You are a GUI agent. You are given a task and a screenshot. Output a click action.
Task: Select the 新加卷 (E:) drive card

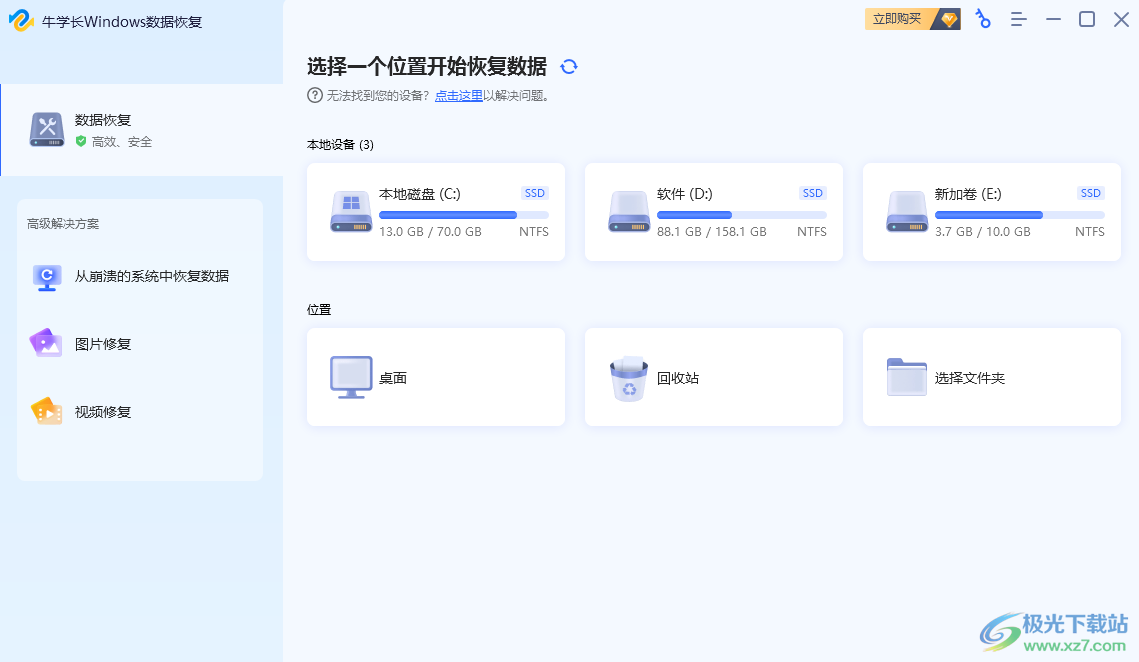(x=991, y=212)
